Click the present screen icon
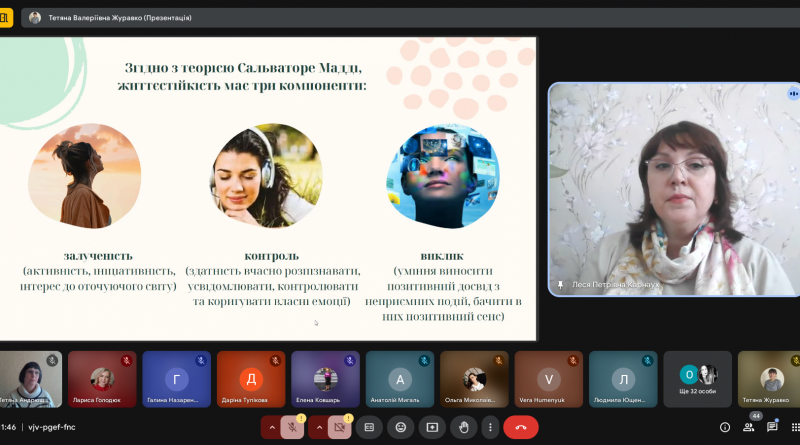Image resolution: width=800 pixels, height=445 pixels. click(x=432, y=428)
